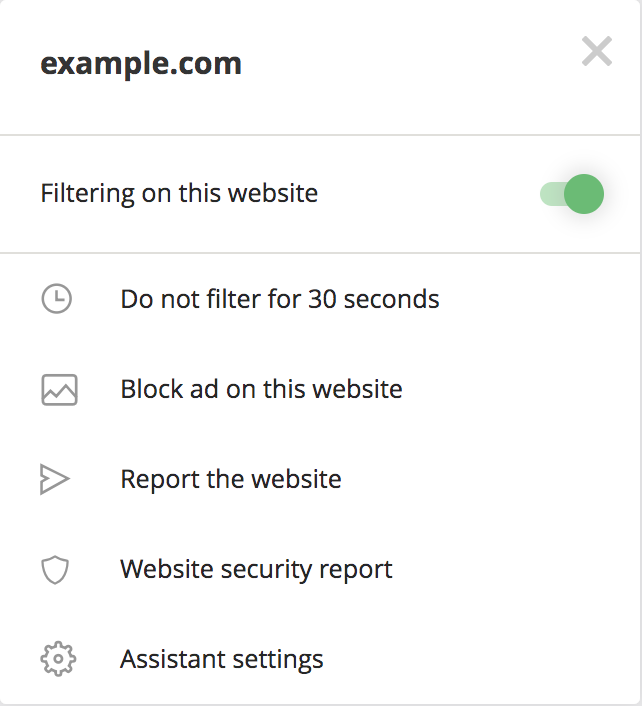642x706 pixels.
Task: Click the word "security" in report option
Action: click(267, 570)
